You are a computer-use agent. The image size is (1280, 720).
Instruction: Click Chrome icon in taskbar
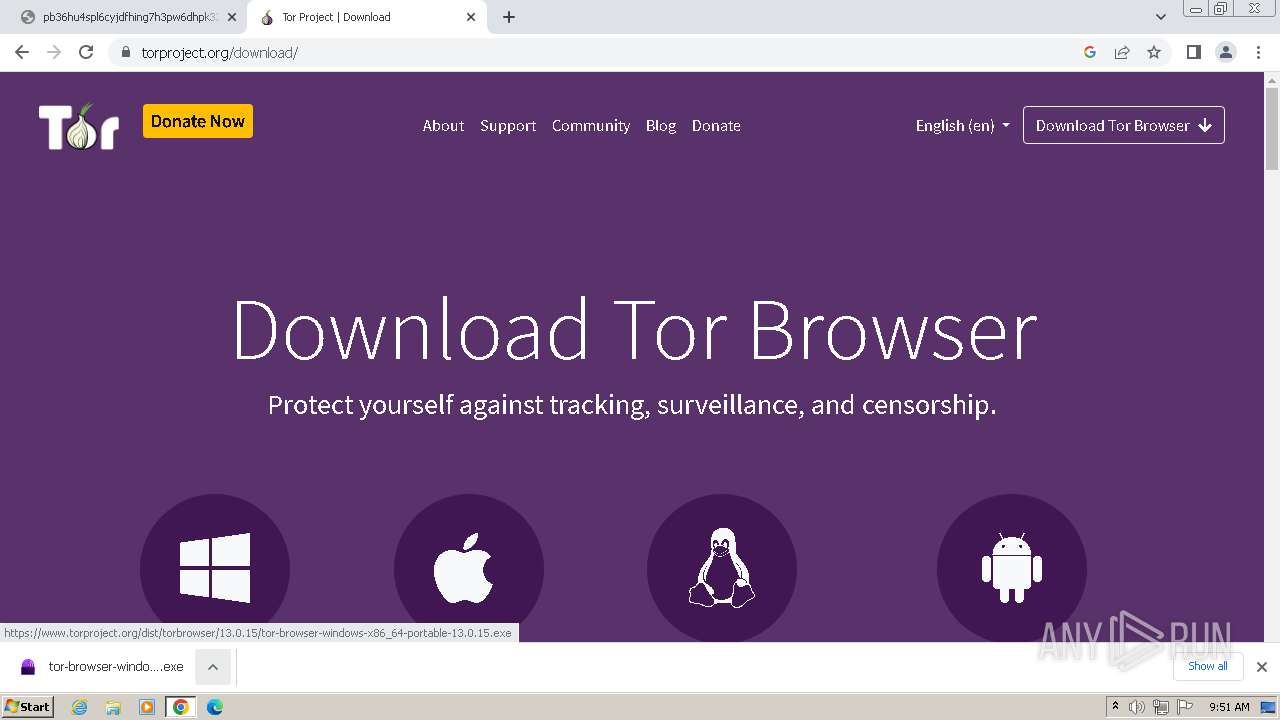point(181,707)
